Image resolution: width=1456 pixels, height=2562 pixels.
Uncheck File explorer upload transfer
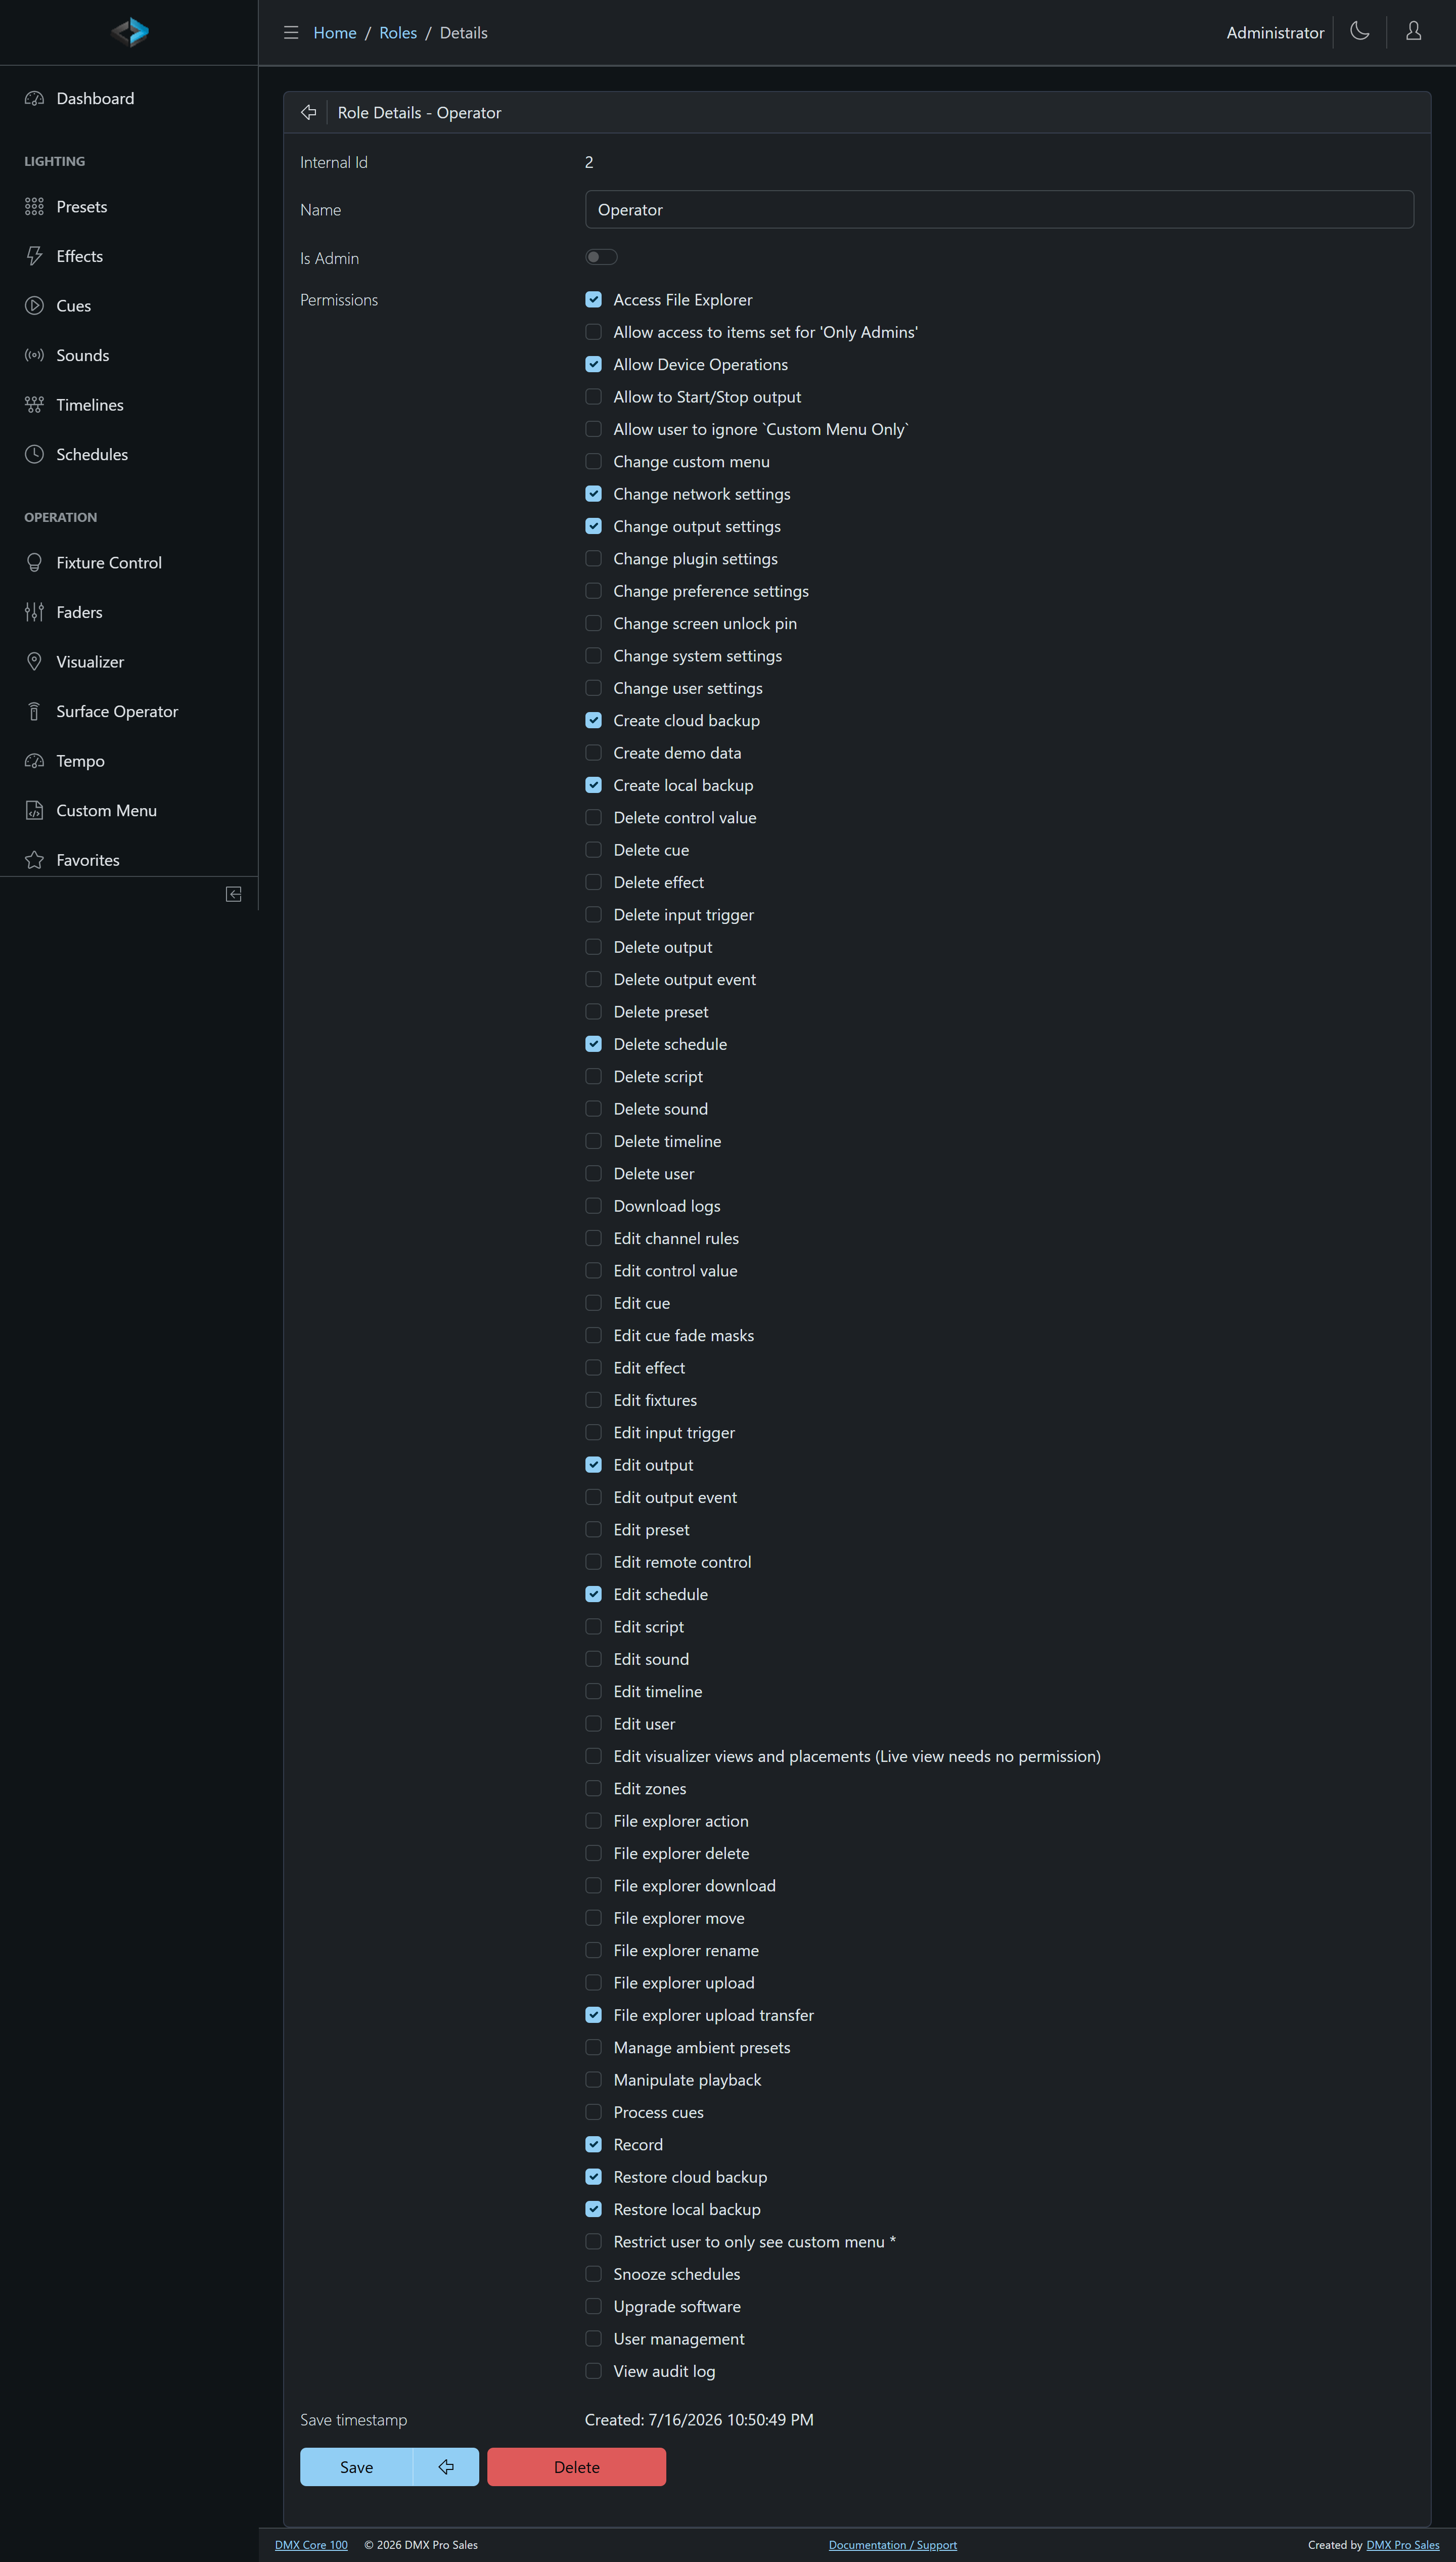tap(593, 2015)
